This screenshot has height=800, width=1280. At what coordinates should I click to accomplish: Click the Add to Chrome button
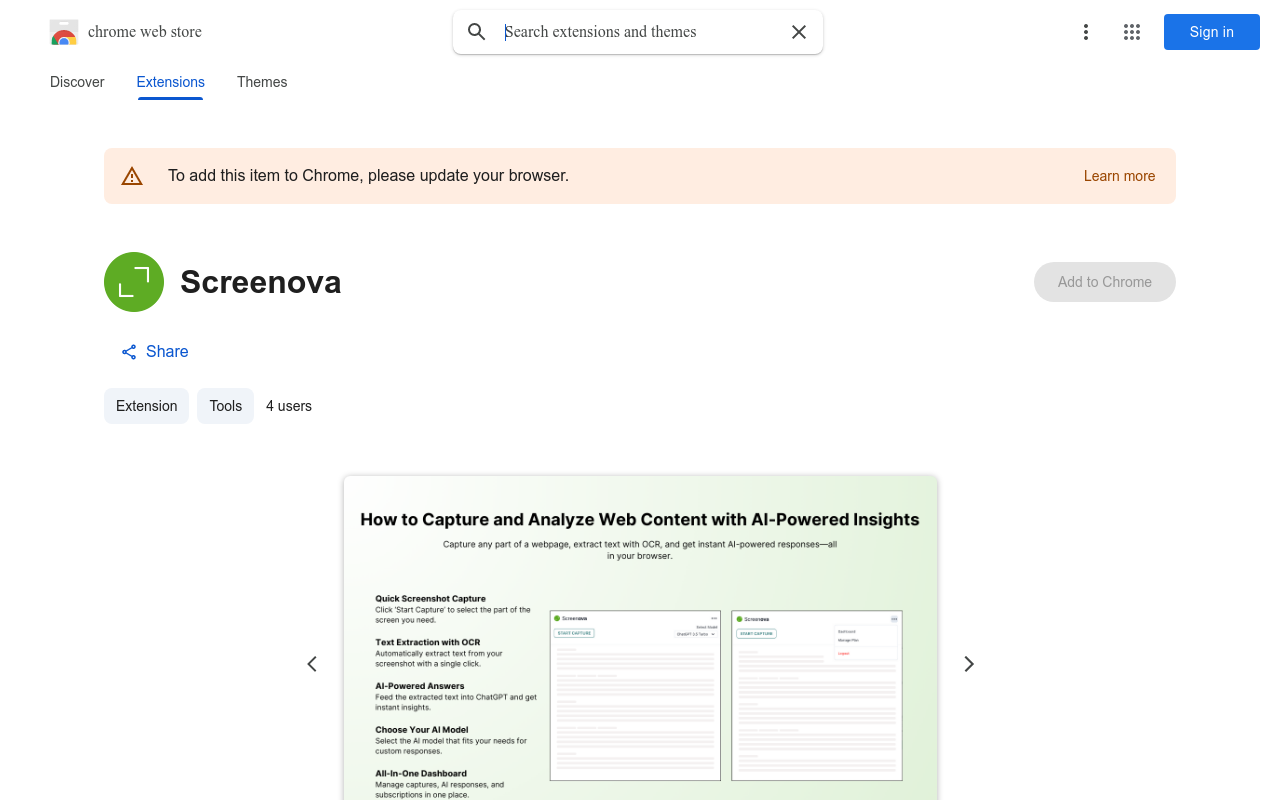pyautogui.click(x=1105, y=282)
